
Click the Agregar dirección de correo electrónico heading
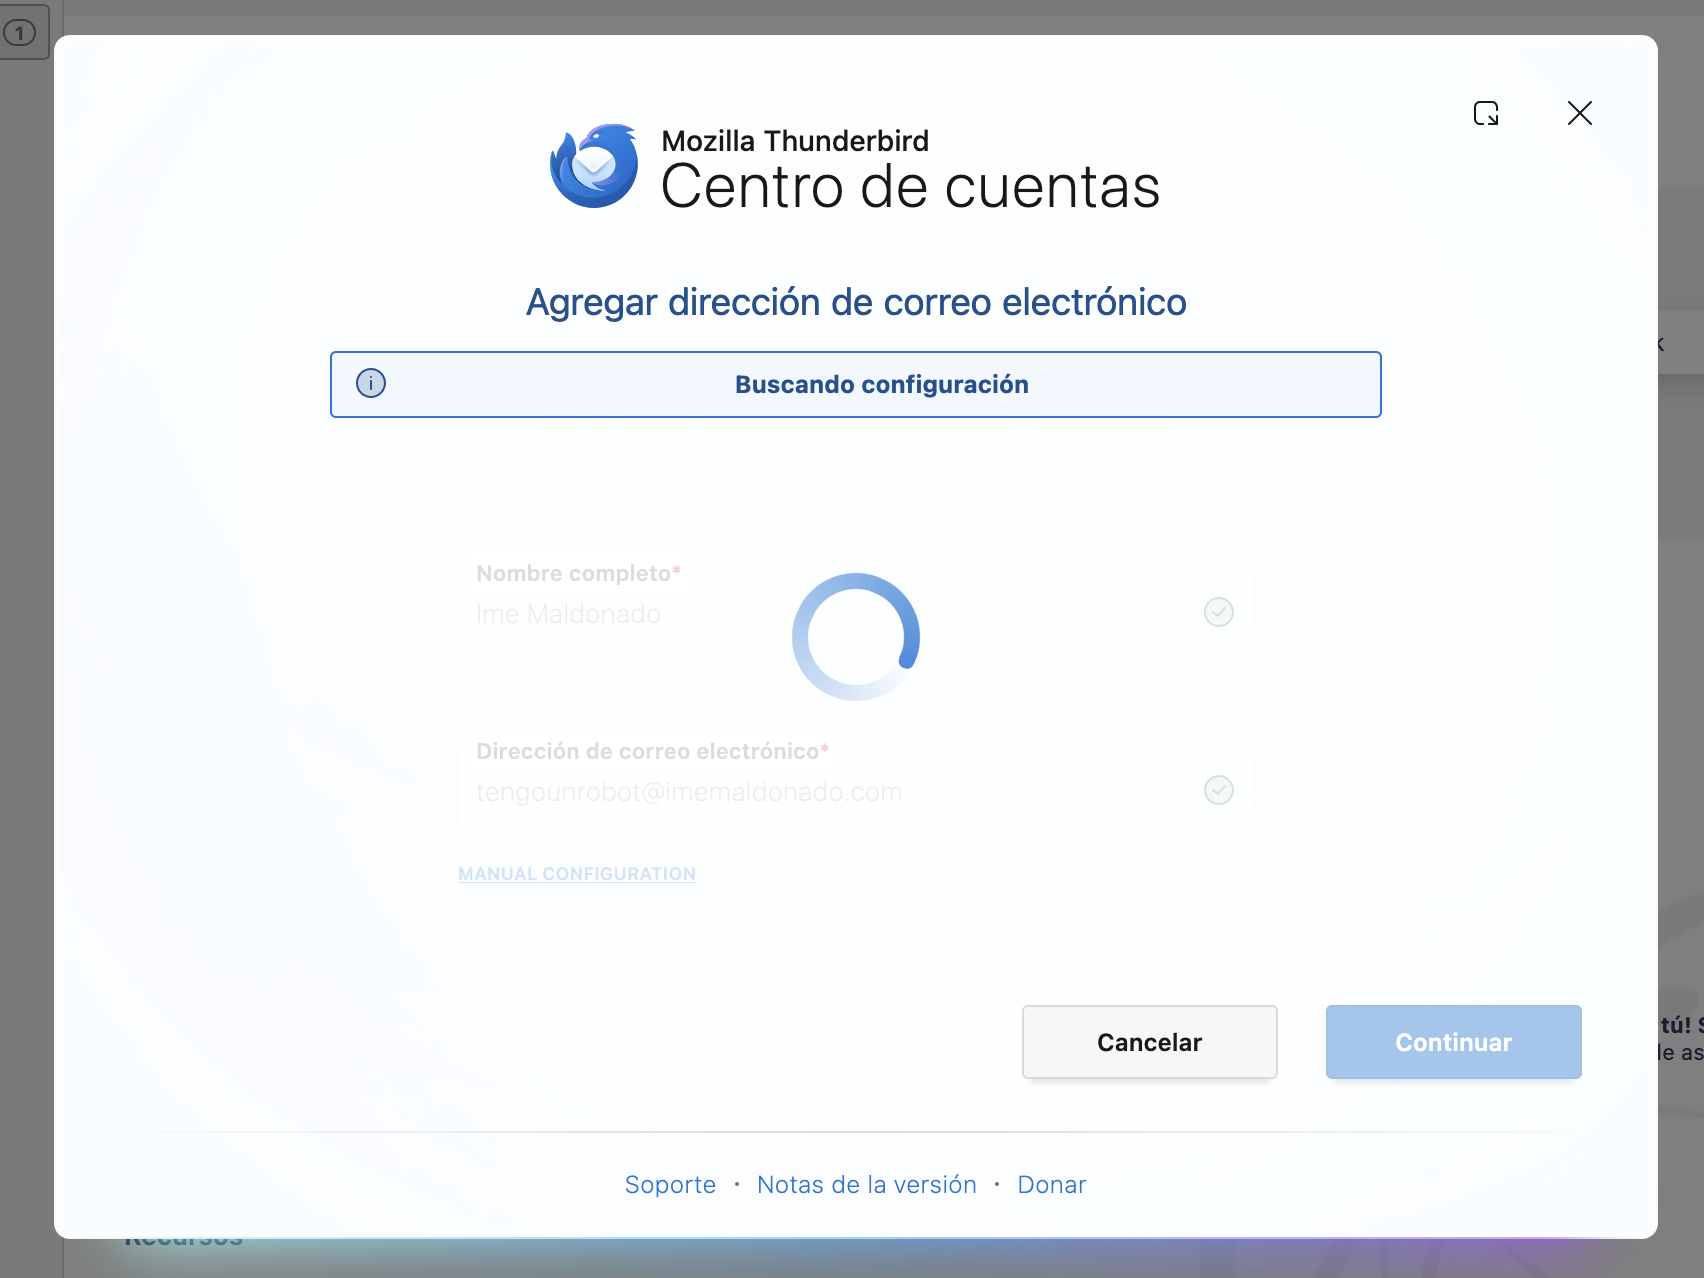[855, 301]
